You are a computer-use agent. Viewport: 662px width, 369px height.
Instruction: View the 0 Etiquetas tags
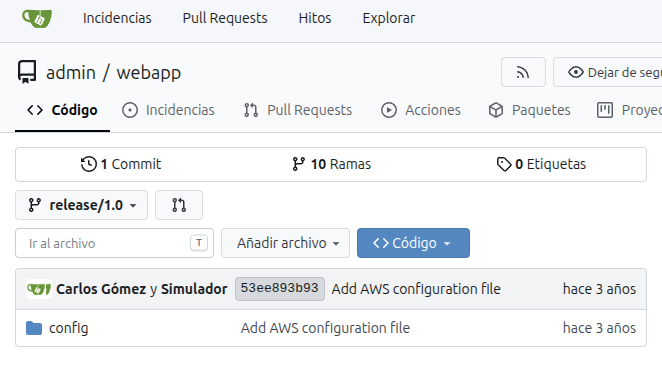(541, 164)
